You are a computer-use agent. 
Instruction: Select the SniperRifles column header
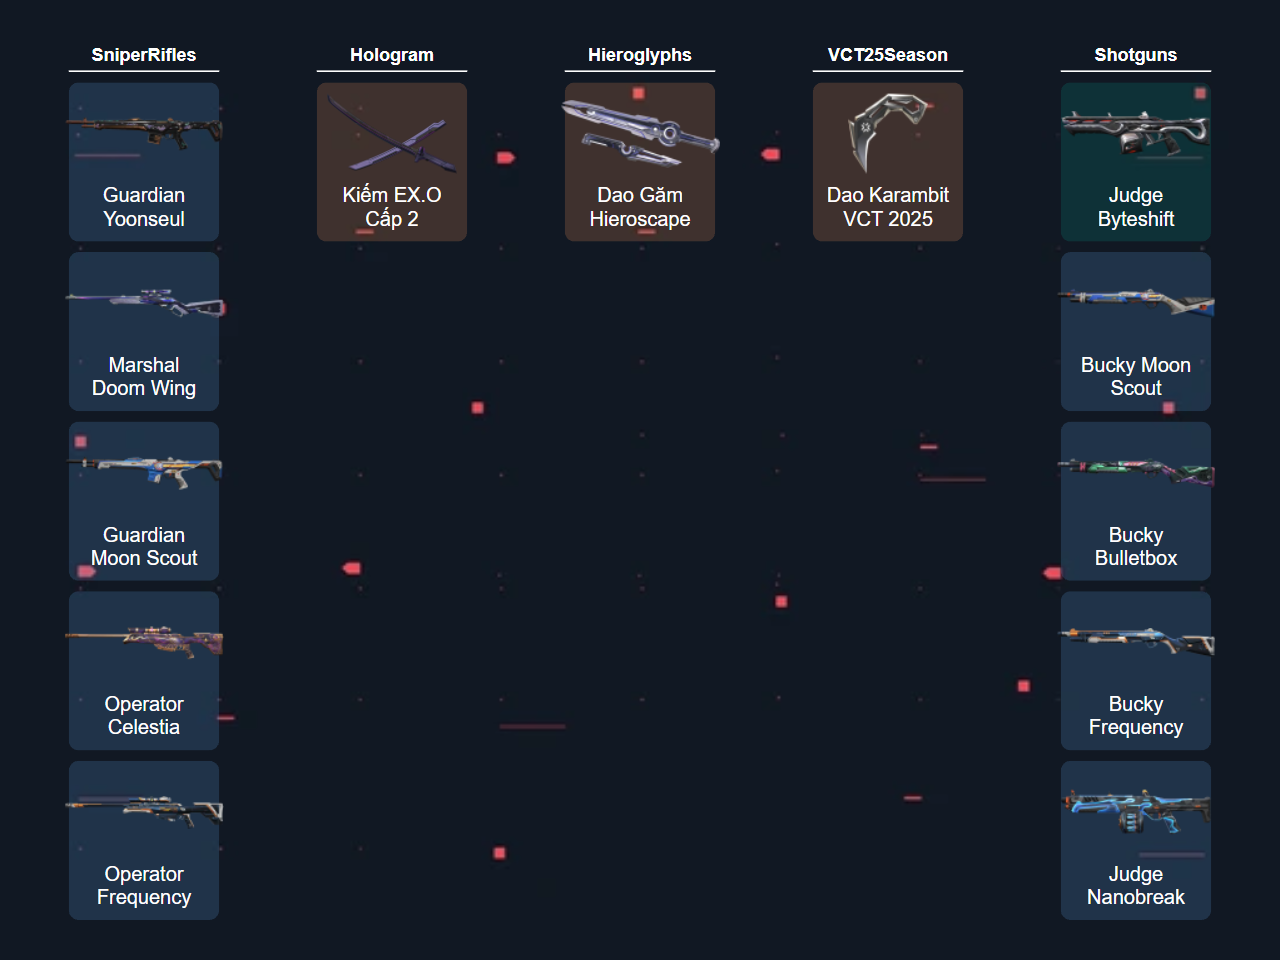tap(144, 55)
